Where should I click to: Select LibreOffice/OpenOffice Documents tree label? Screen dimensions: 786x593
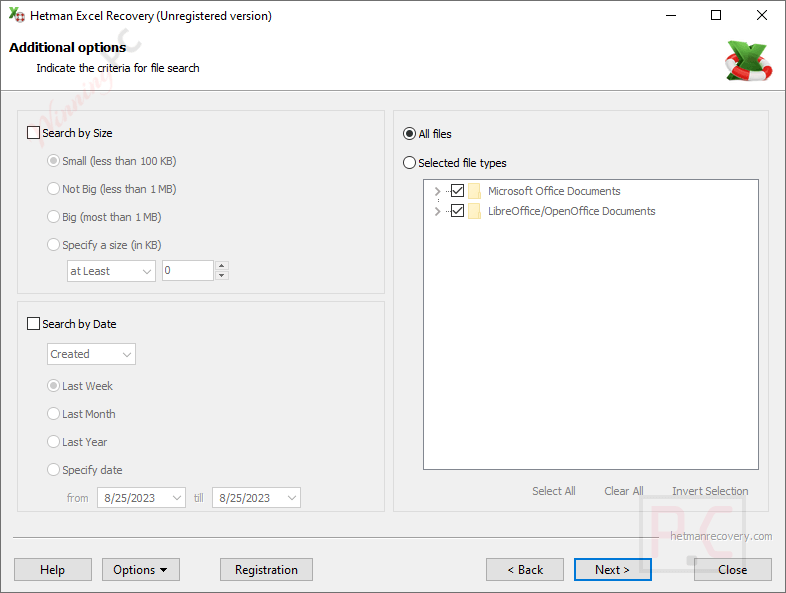(571, 211)
